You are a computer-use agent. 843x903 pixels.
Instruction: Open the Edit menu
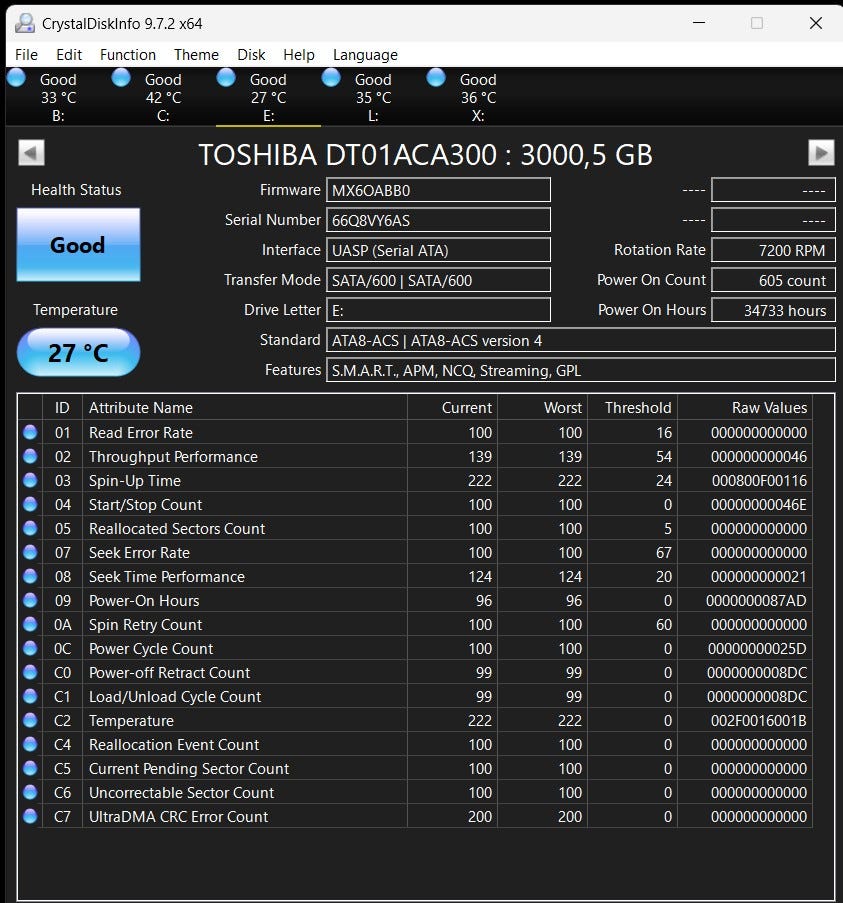click(69, 55)
